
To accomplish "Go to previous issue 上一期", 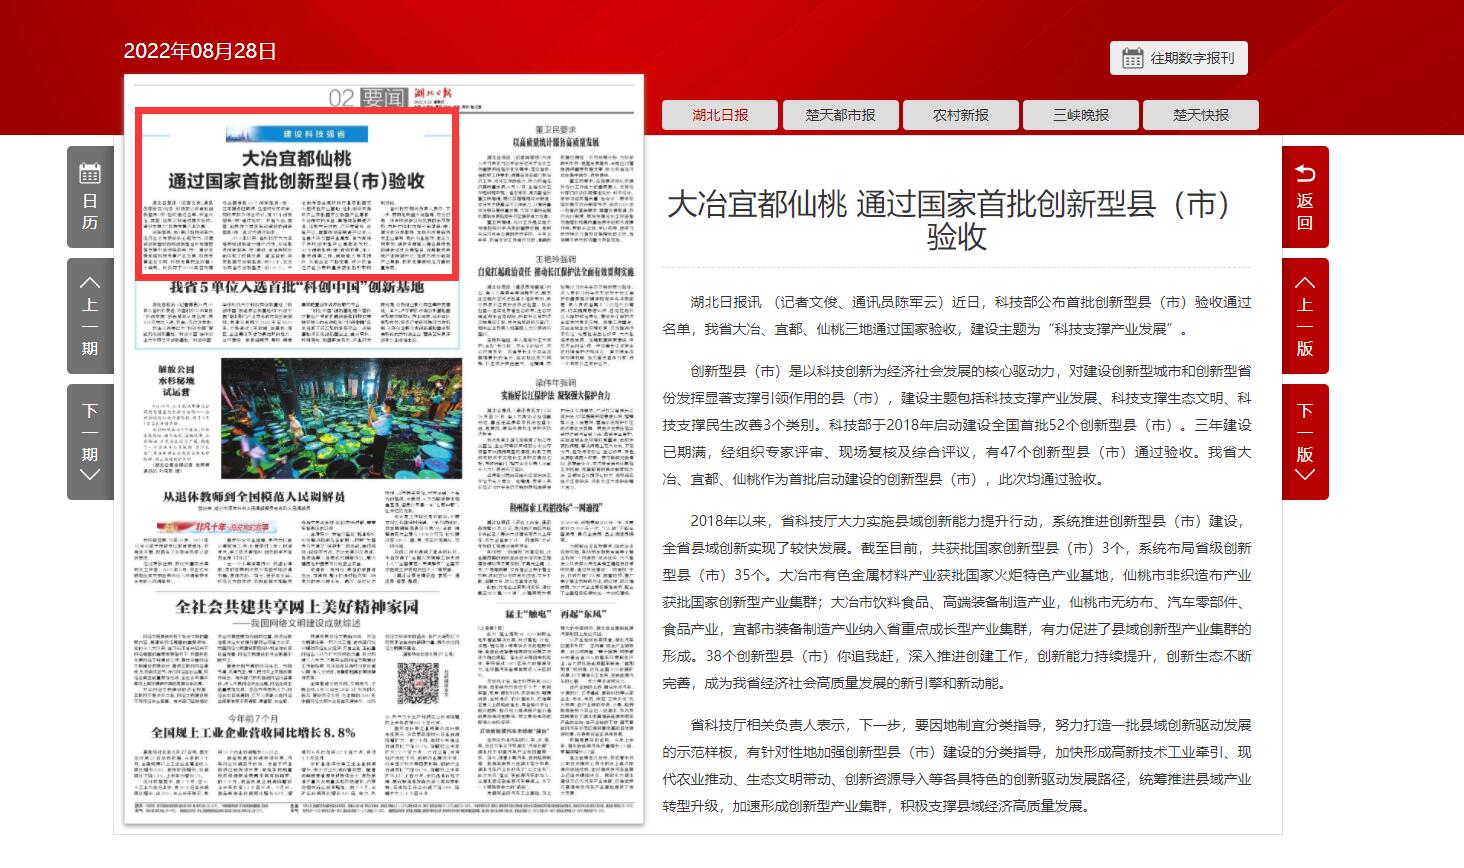I will click(90, 316).
